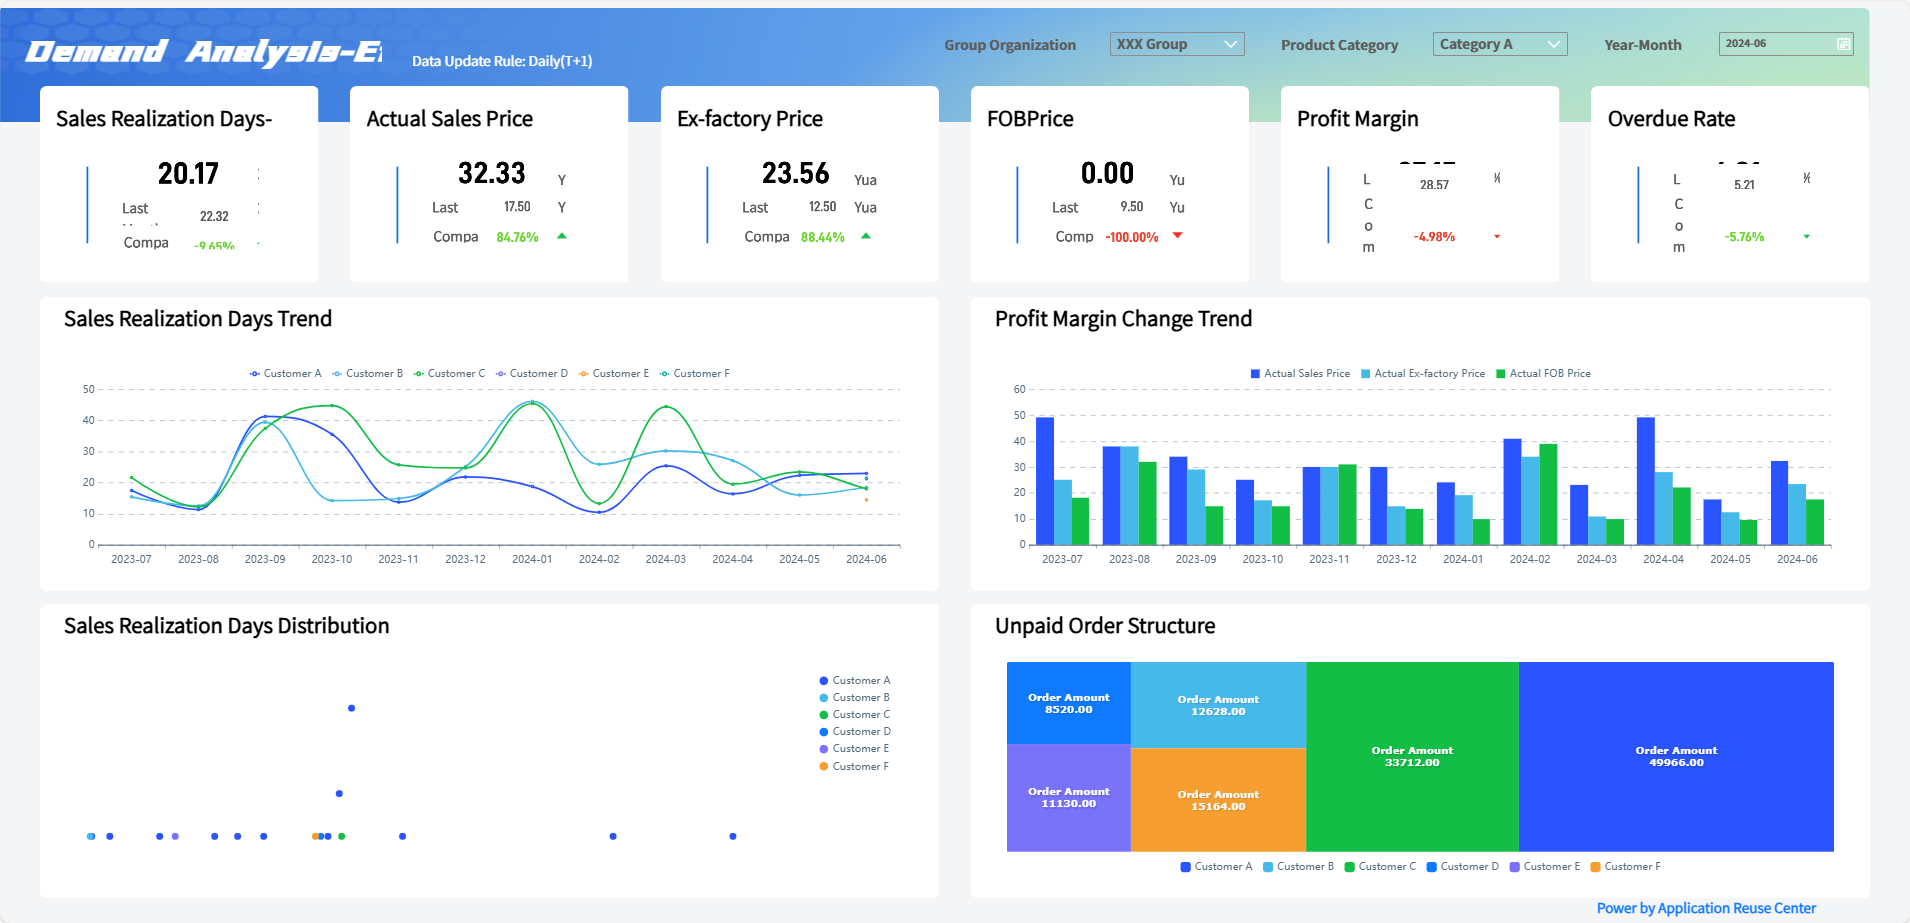Click the calendar icon in Year-Month field

(x=1843, y=44)
